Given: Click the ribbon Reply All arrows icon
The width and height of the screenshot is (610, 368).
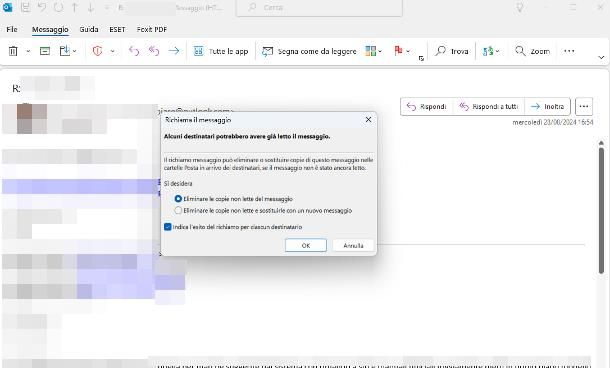Looking at the screenshot, I should pyautogui.click(x=154, y=51).
